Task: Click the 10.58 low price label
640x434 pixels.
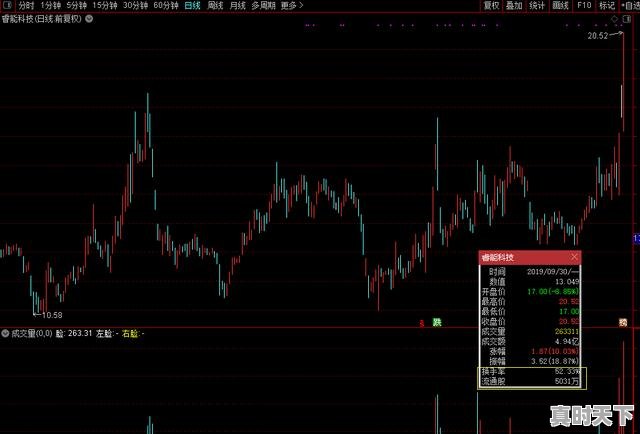Action: [x=52, y=315]
